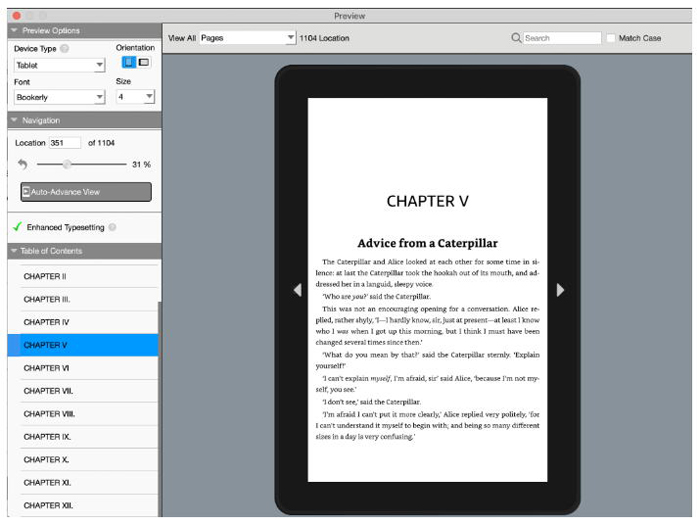Click the '1104 Location' toolbar text
700x524 pixels.
pyautogui.click(x=324, y=38)
